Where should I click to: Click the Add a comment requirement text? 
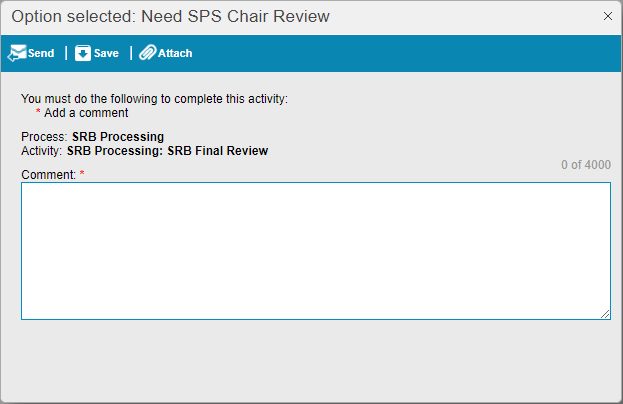click(x=86, y=113)
